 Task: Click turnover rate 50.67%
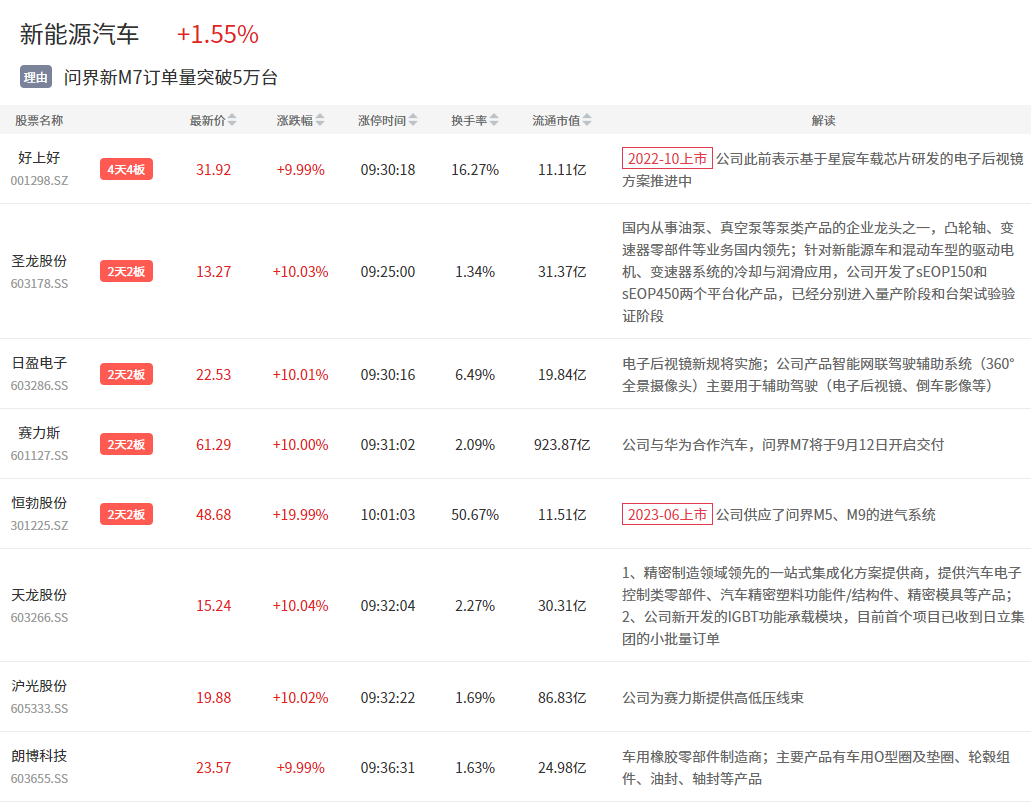tap(475, 515)
